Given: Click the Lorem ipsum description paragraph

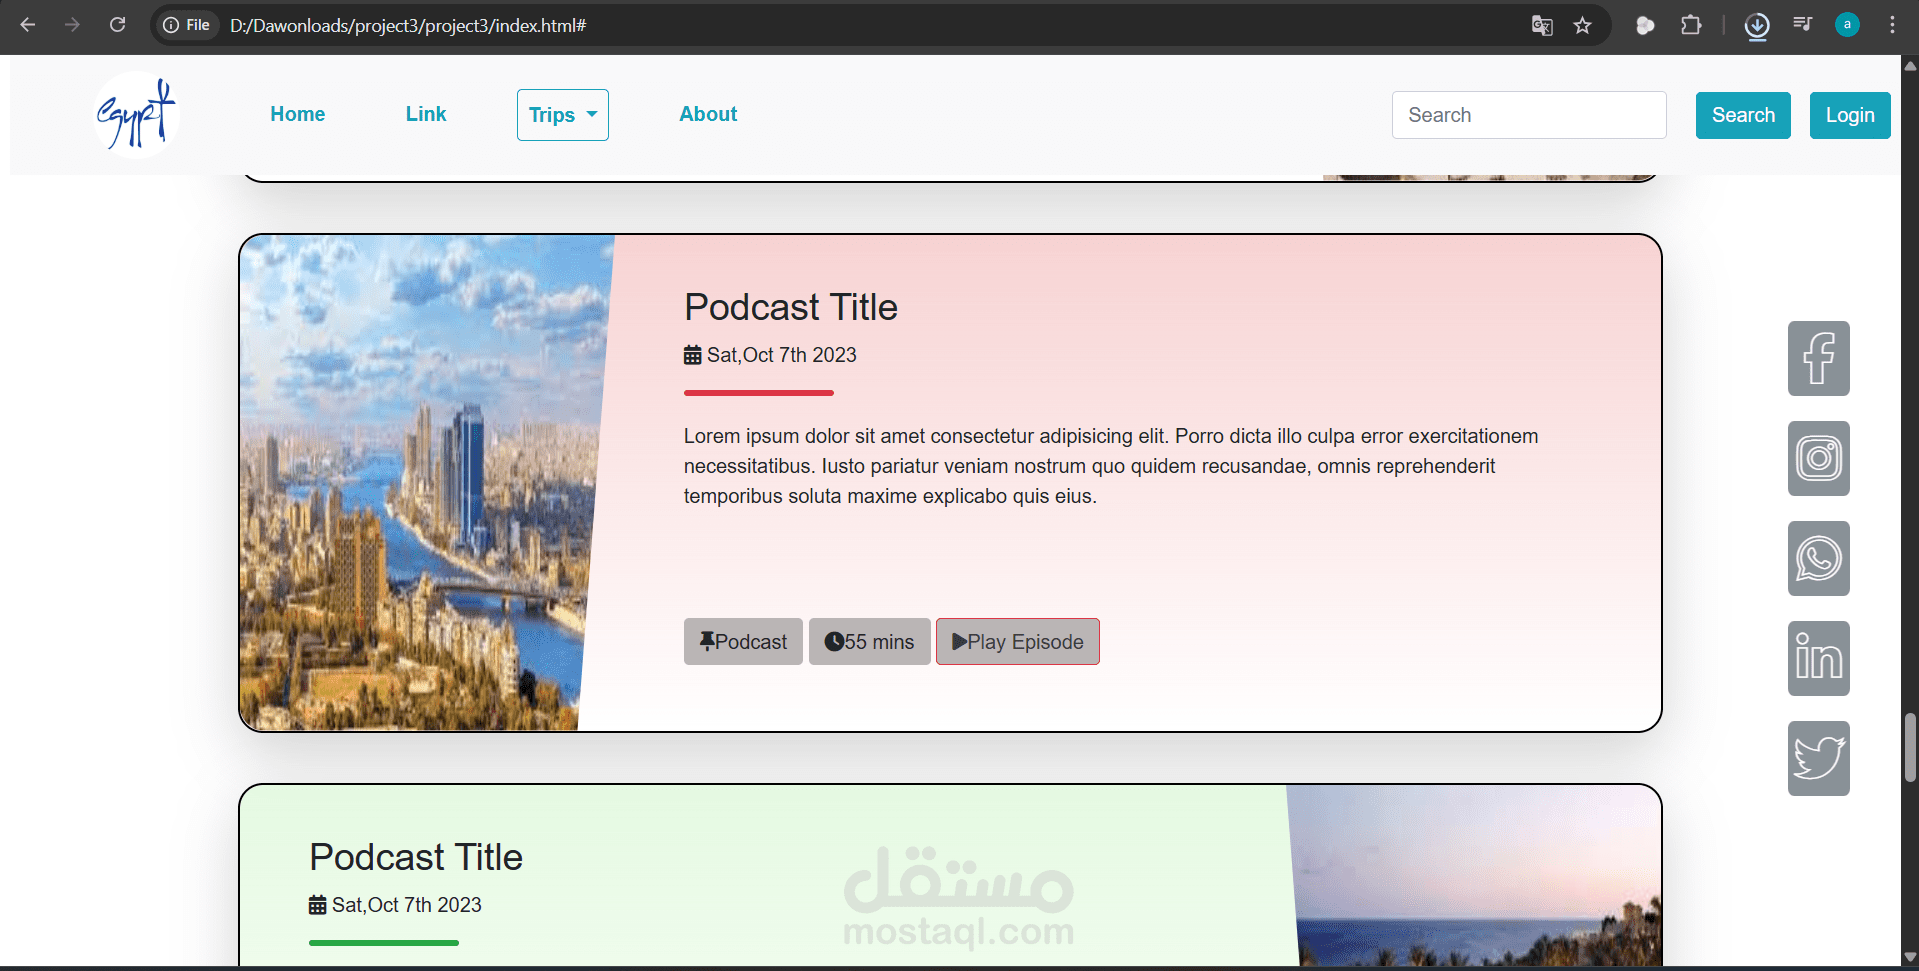Looking at the screenshot, I should point(1111,466).
